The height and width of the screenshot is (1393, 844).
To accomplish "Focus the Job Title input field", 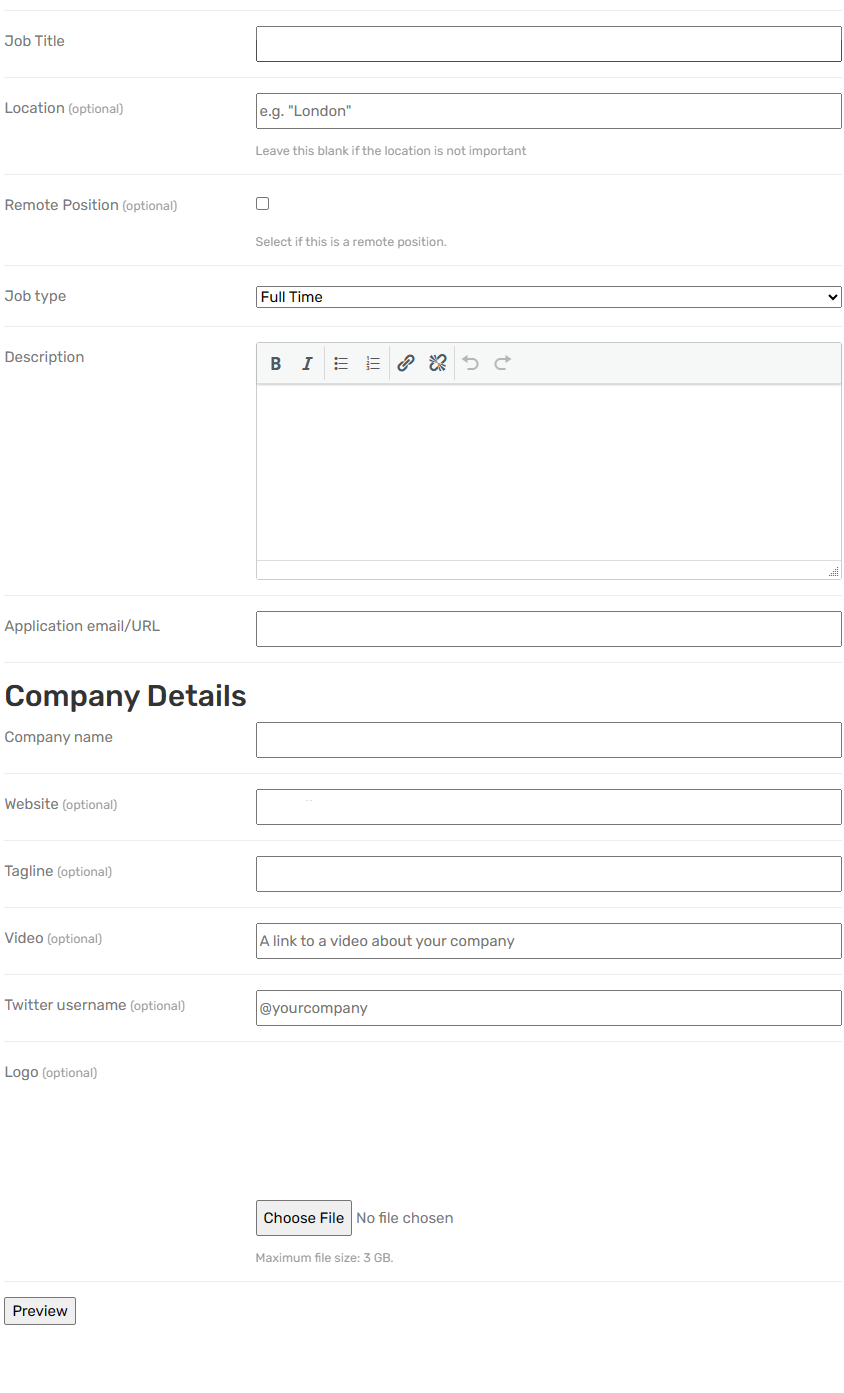I will (x=548, y=44).
